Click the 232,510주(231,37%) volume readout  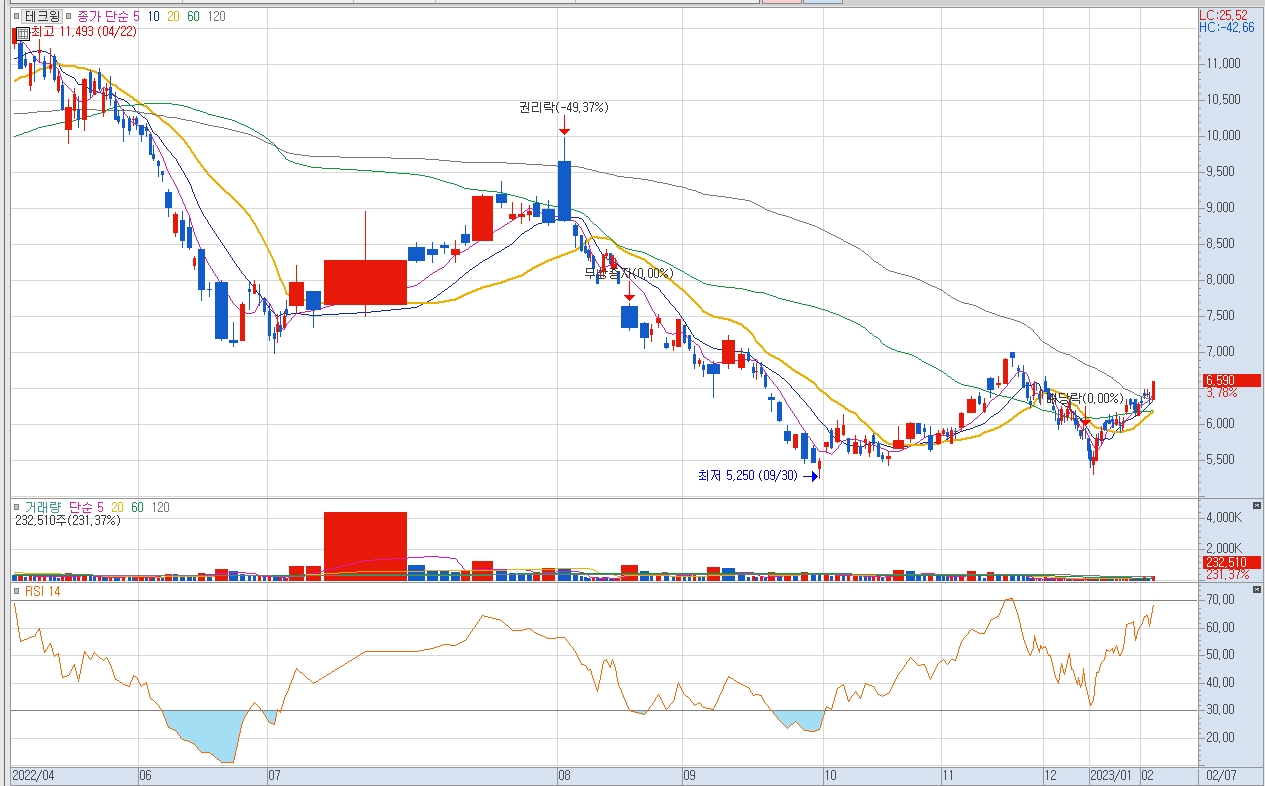coord(67,521)
